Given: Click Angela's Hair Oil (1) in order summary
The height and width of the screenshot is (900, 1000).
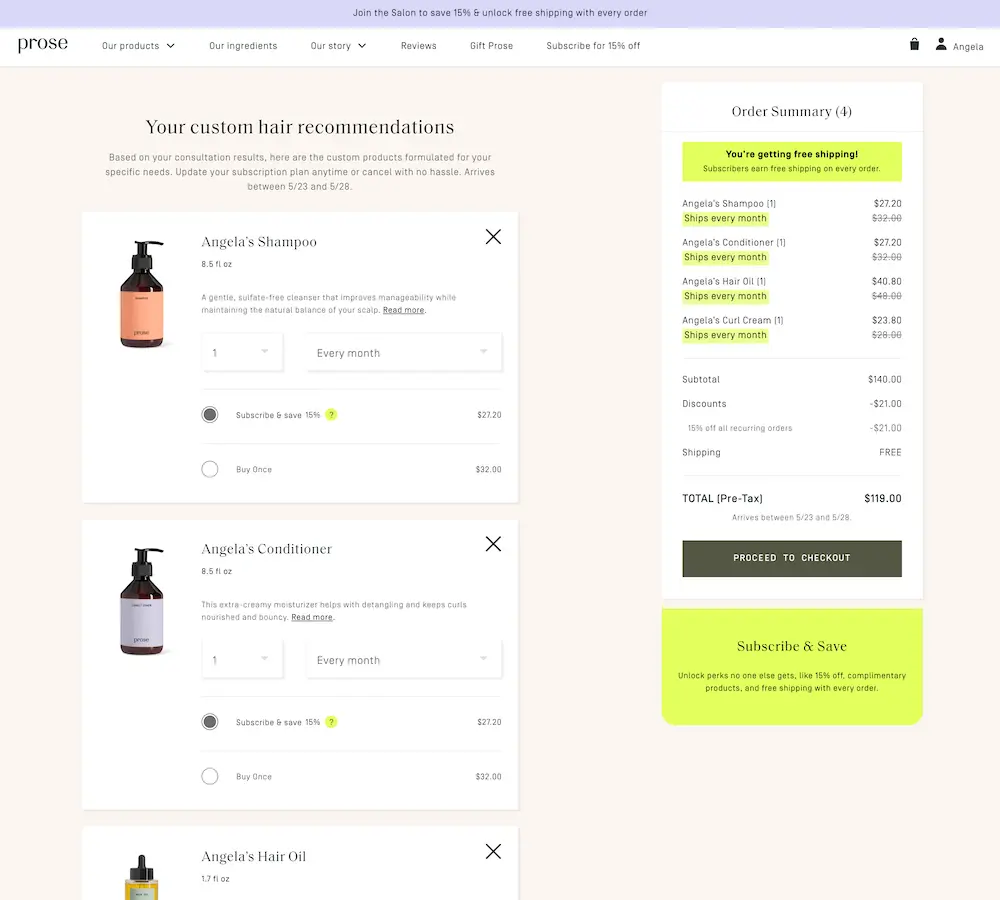Looking at the screenshot, I should 724,281.
